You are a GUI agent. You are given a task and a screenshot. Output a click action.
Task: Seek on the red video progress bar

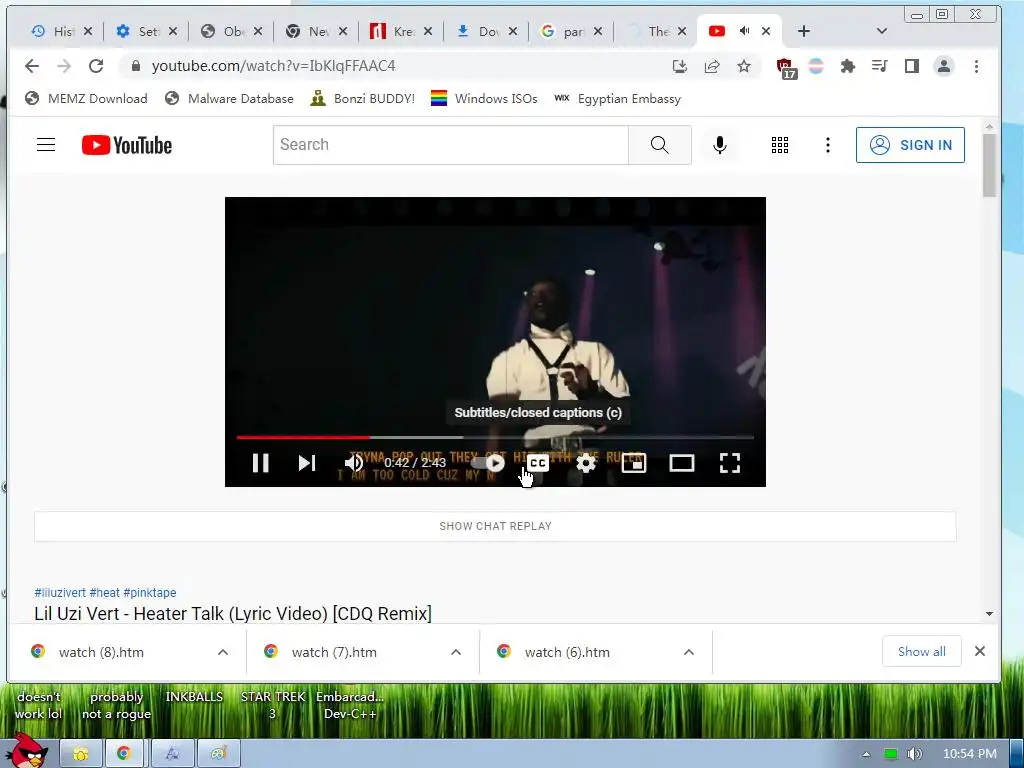pos(303,437)
